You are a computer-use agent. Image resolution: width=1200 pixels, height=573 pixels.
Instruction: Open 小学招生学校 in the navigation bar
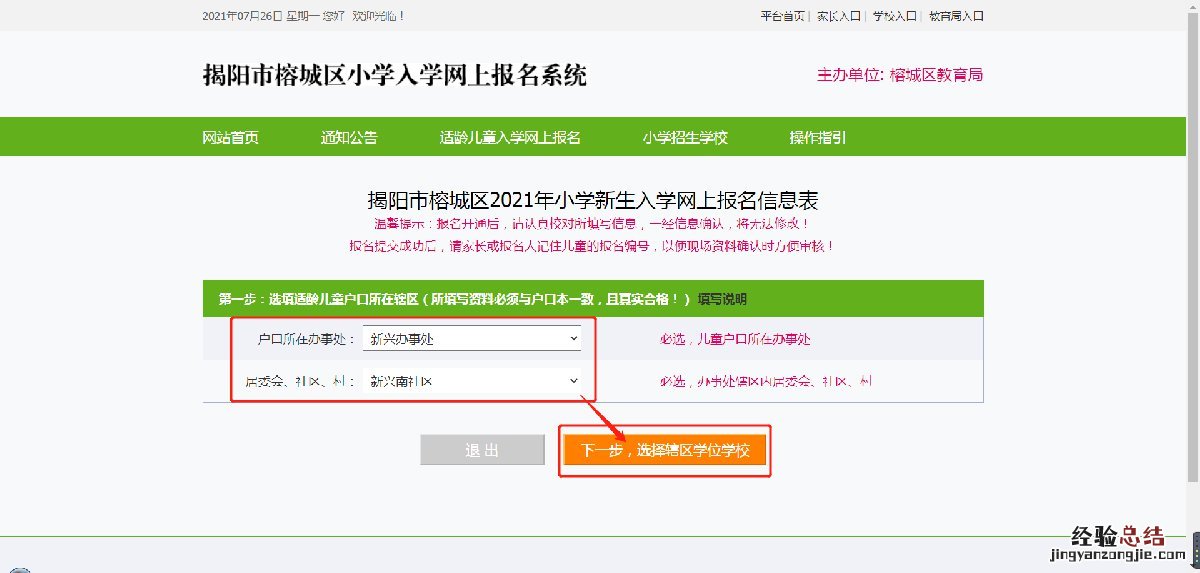685,138
